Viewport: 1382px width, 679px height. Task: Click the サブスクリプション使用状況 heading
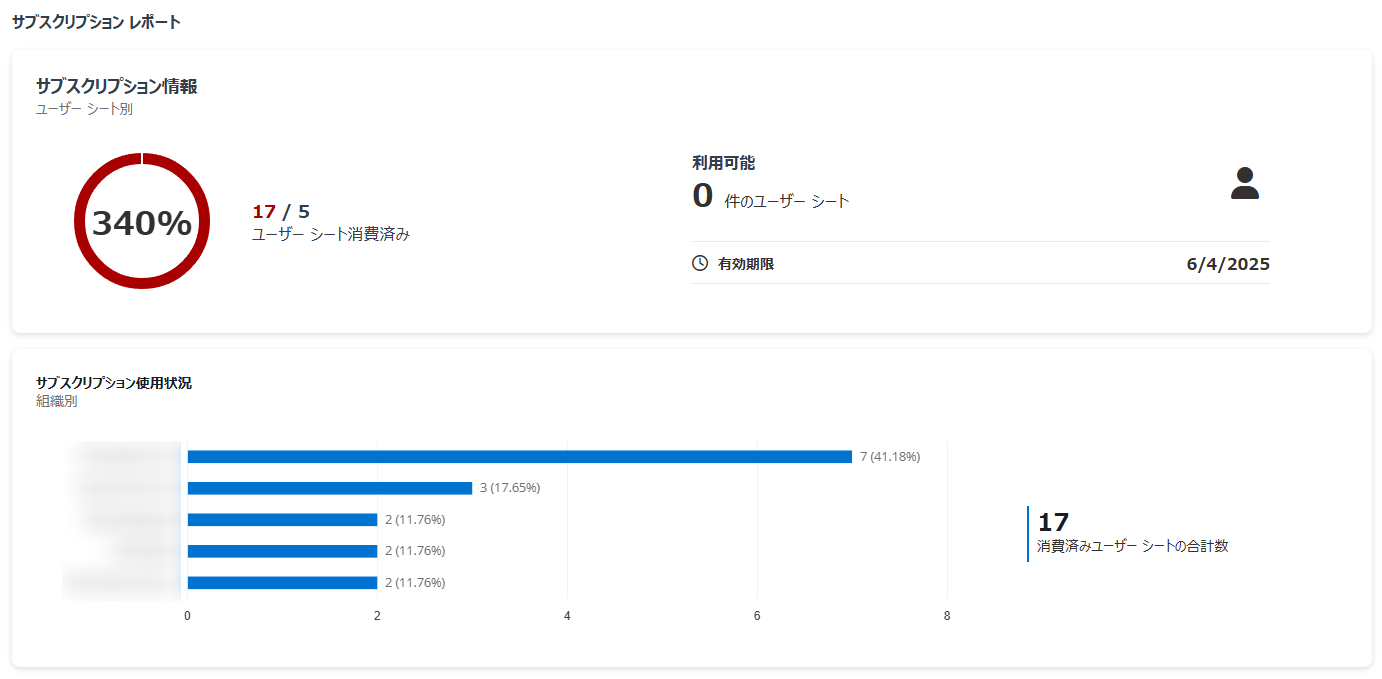click(x=113, y=383)
